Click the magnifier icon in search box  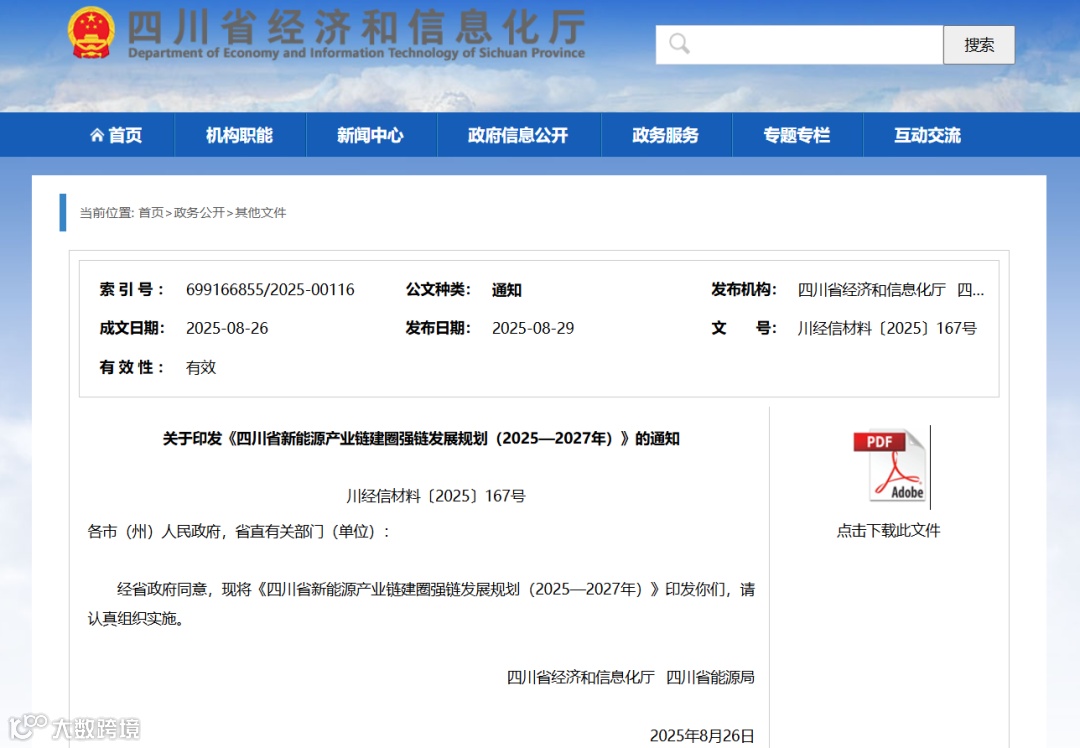tap(679, 43)
